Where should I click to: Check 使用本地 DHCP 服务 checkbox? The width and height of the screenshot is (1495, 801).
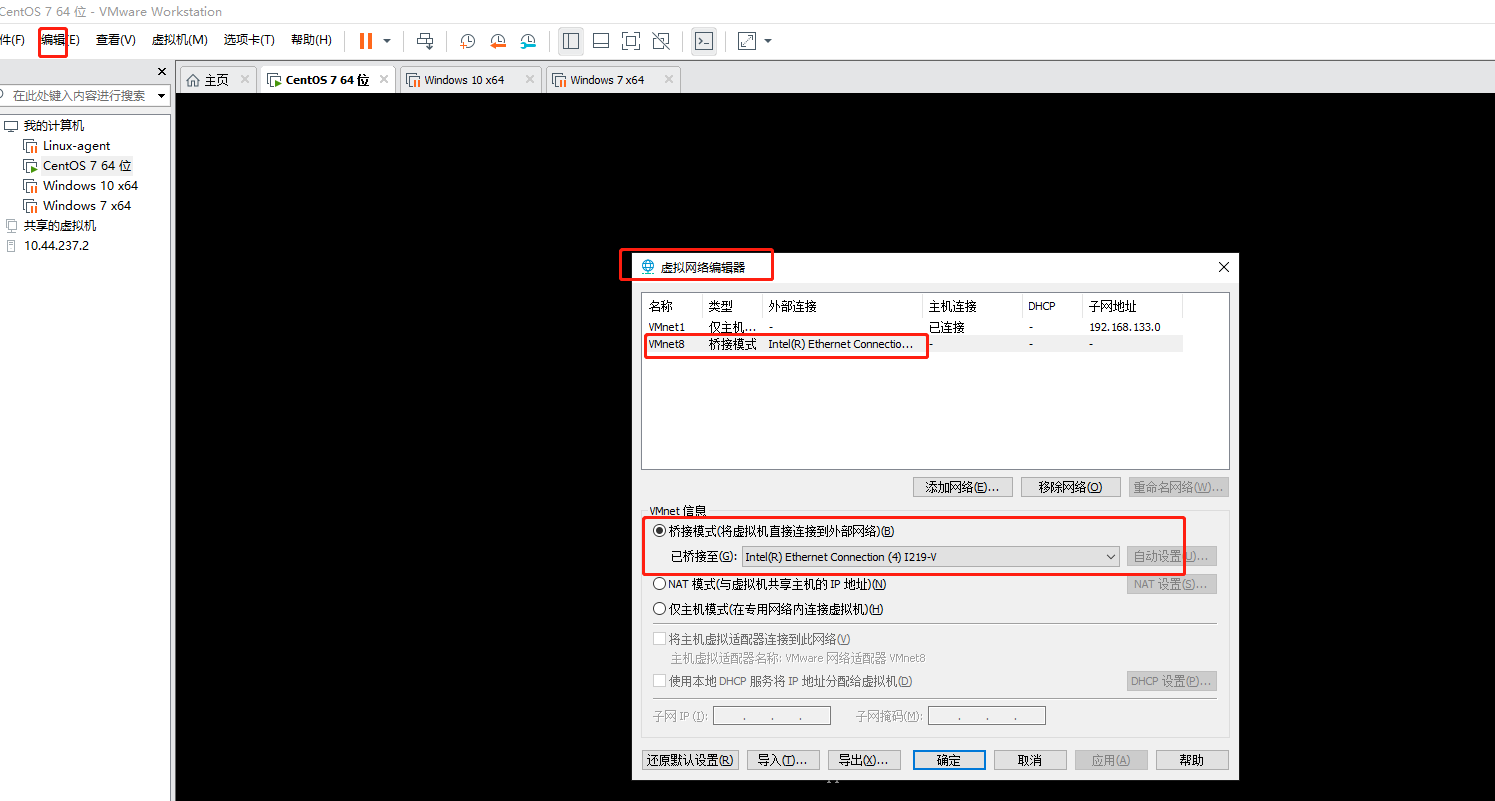(x=659, y=681)
